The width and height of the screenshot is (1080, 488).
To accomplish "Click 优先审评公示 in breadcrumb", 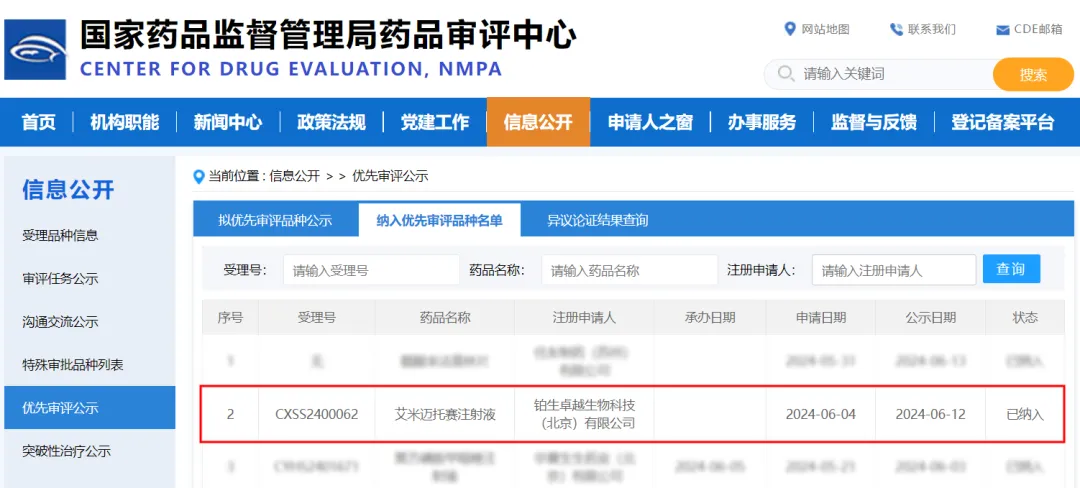I will [x=391, y=176].
